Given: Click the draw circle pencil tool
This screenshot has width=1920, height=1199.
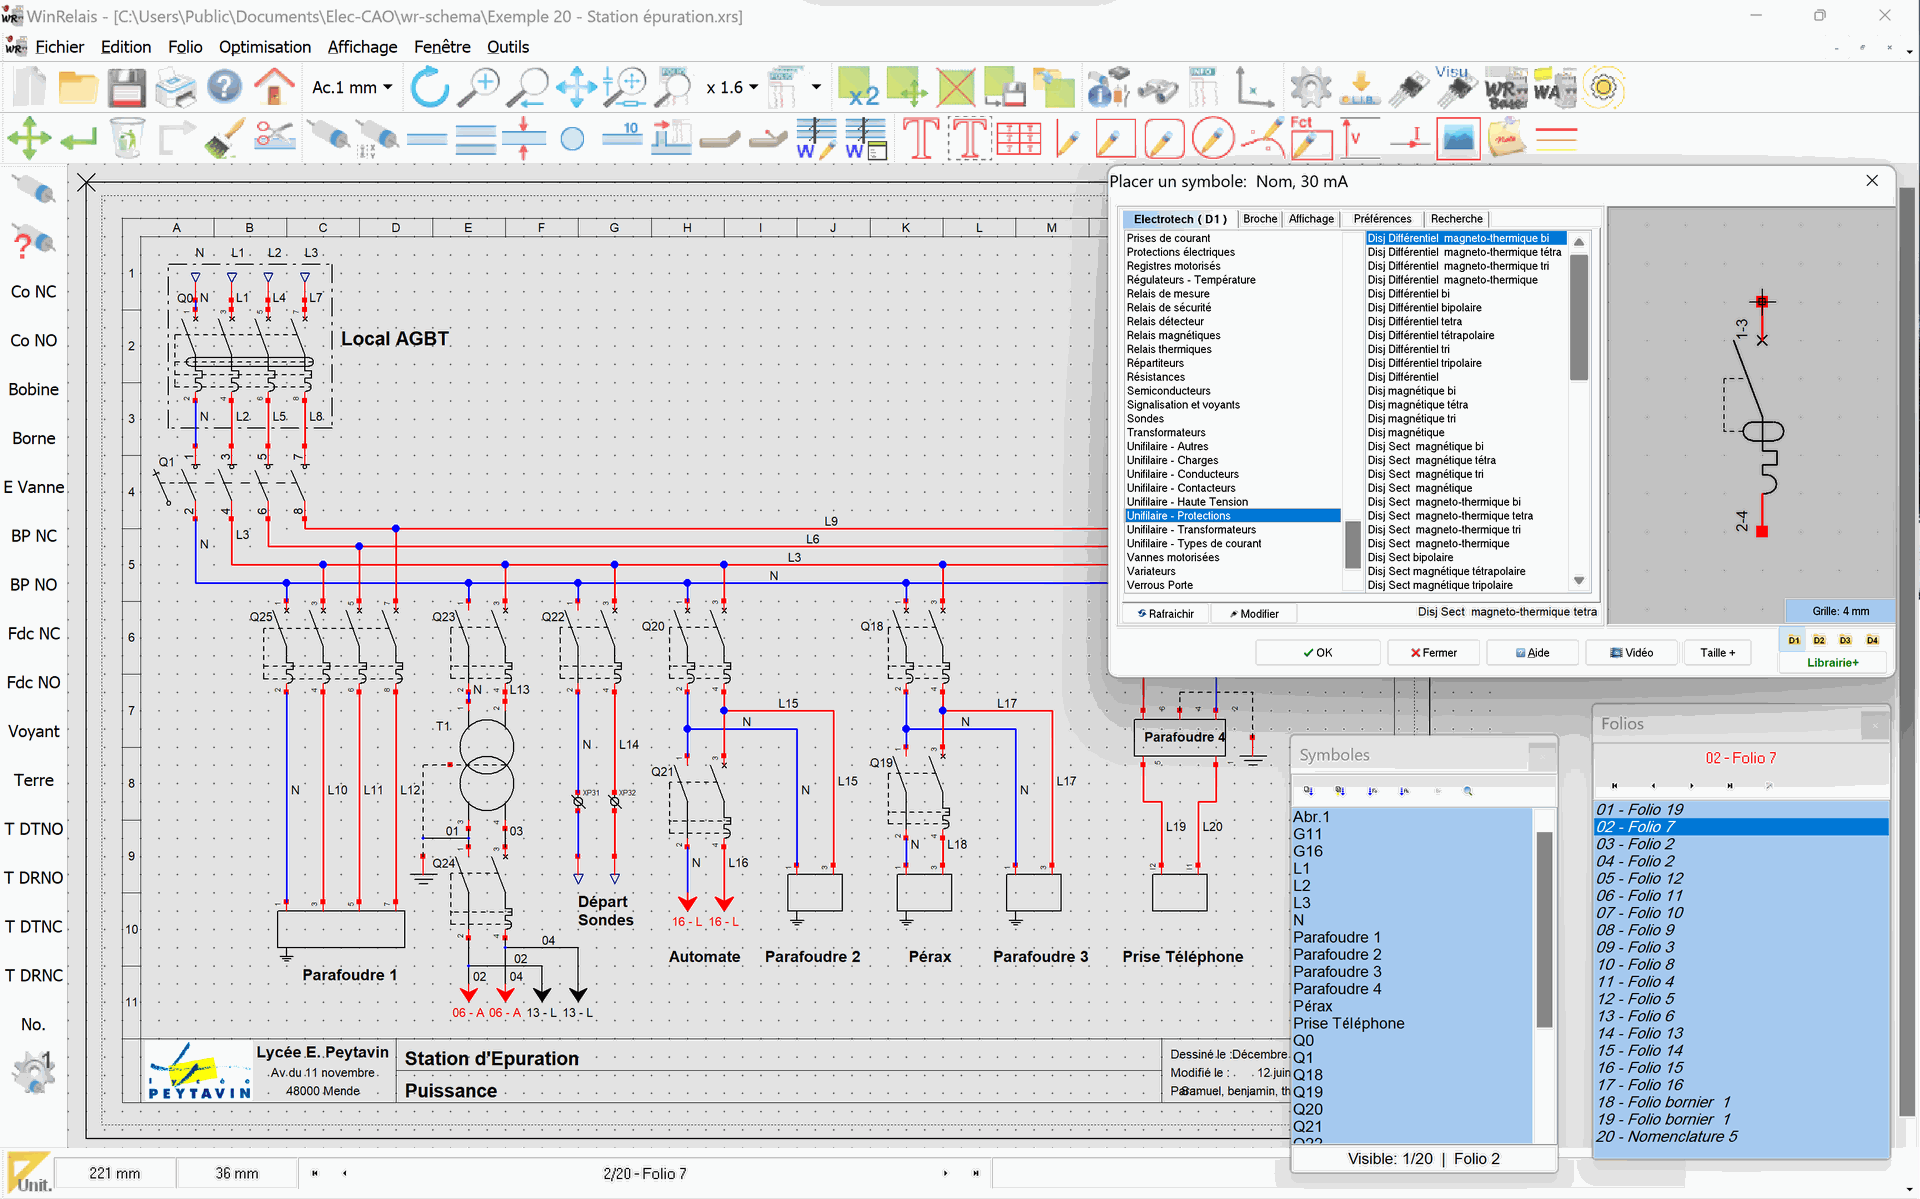Looking at the screenshot, I should click(x=1212, y=138).
